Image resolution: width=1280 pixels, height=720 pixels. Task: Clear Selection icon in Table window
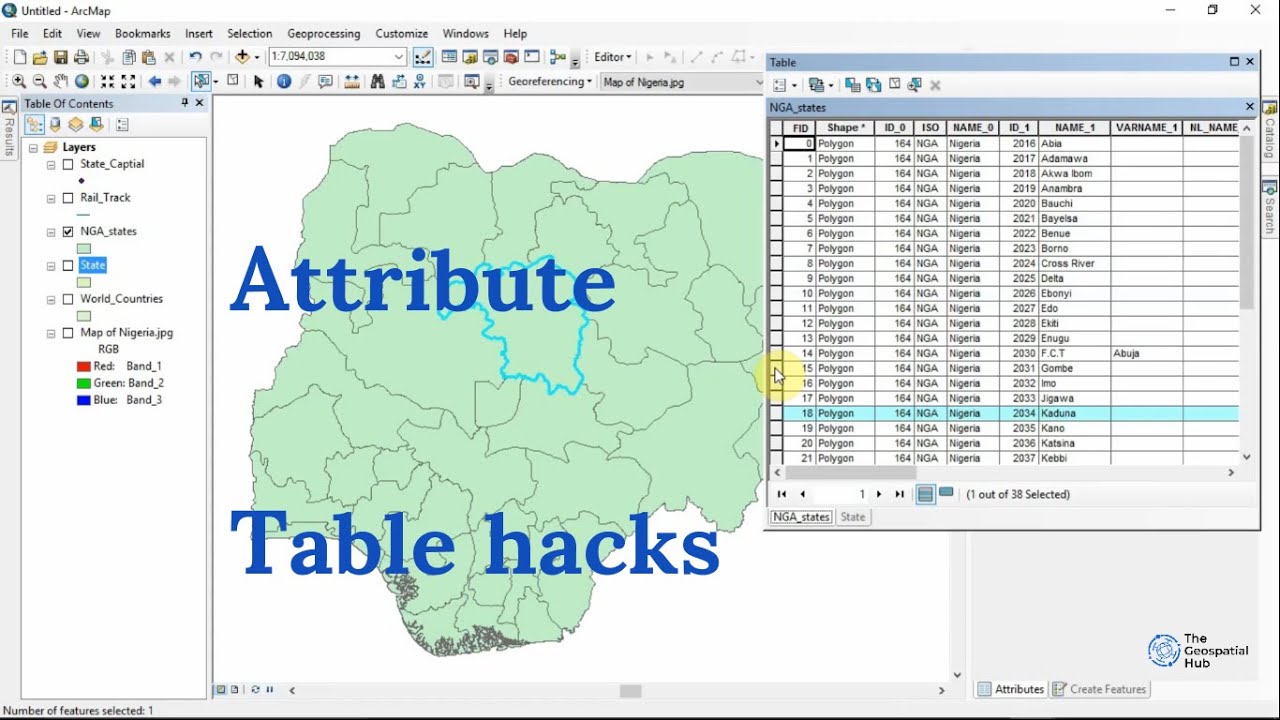pos(894,86)
